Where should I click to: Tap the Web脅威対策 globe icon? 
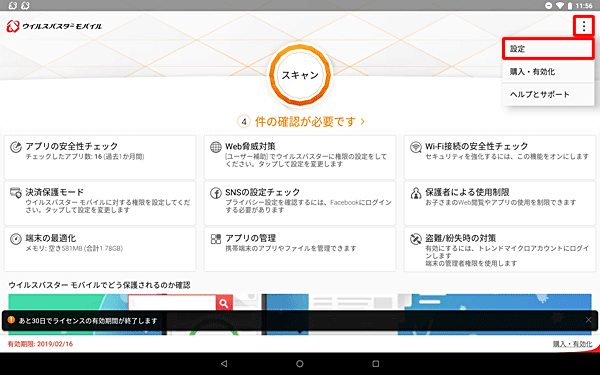216,147
